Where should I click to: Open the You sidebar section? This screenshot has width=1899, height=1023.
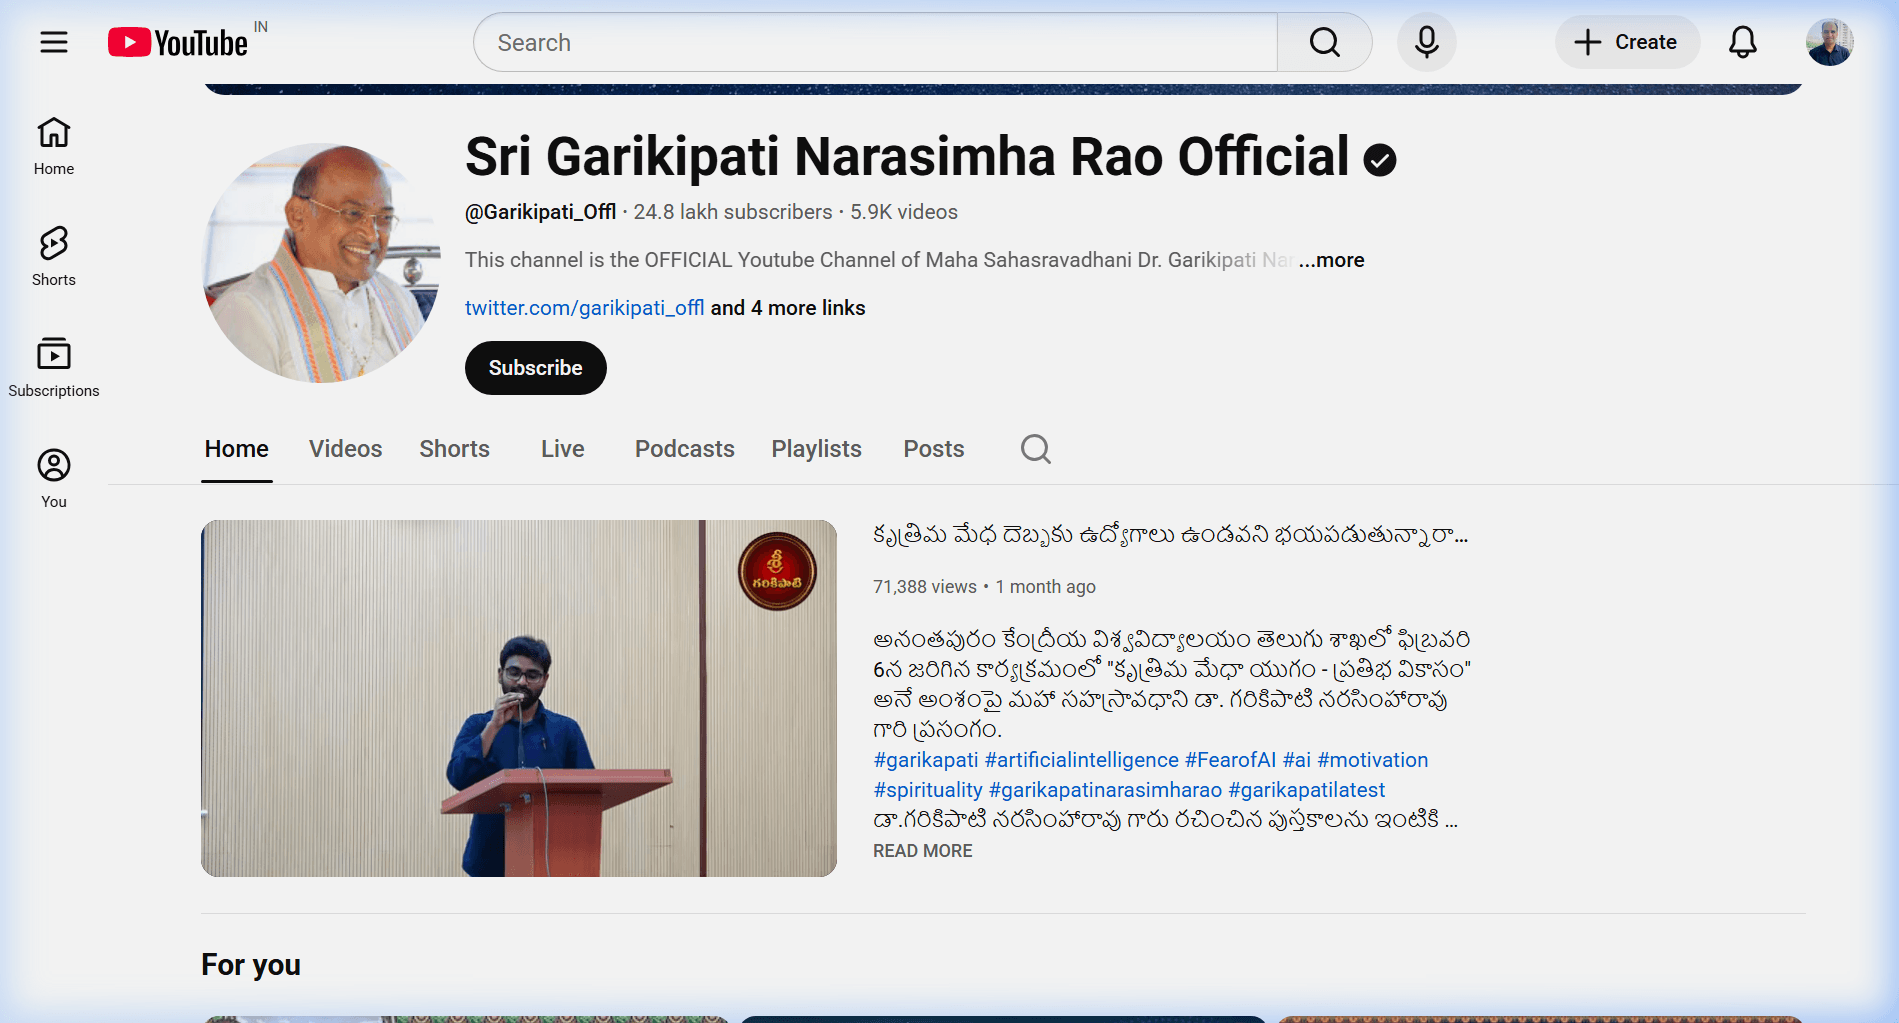click(54, 478)
